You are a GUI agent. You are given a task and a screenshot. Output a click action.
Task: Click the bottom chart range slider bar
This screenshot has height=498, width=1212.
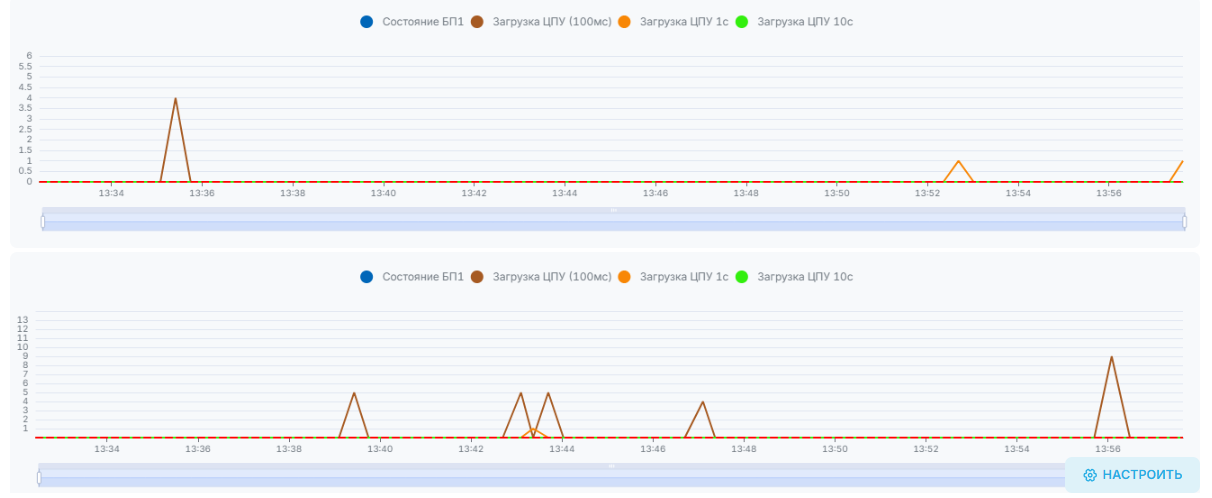(551, 475)
